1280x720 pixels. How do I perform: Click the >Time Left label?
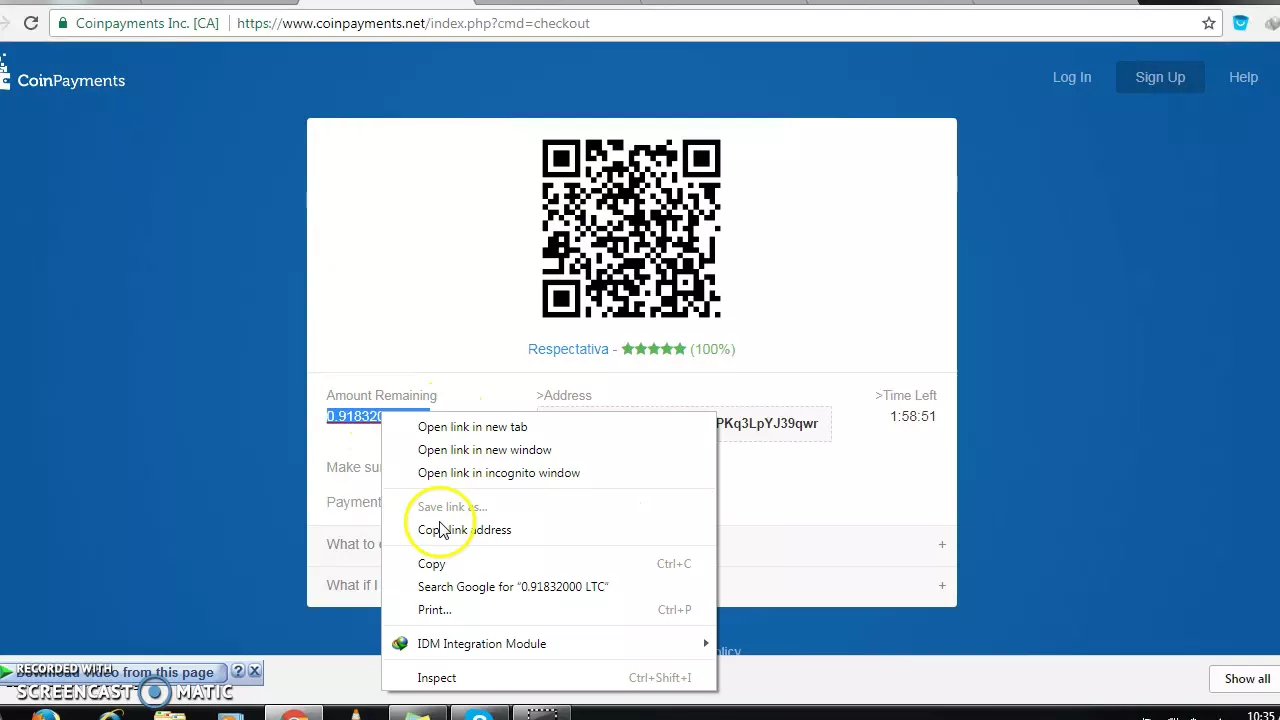coord(906,395)
